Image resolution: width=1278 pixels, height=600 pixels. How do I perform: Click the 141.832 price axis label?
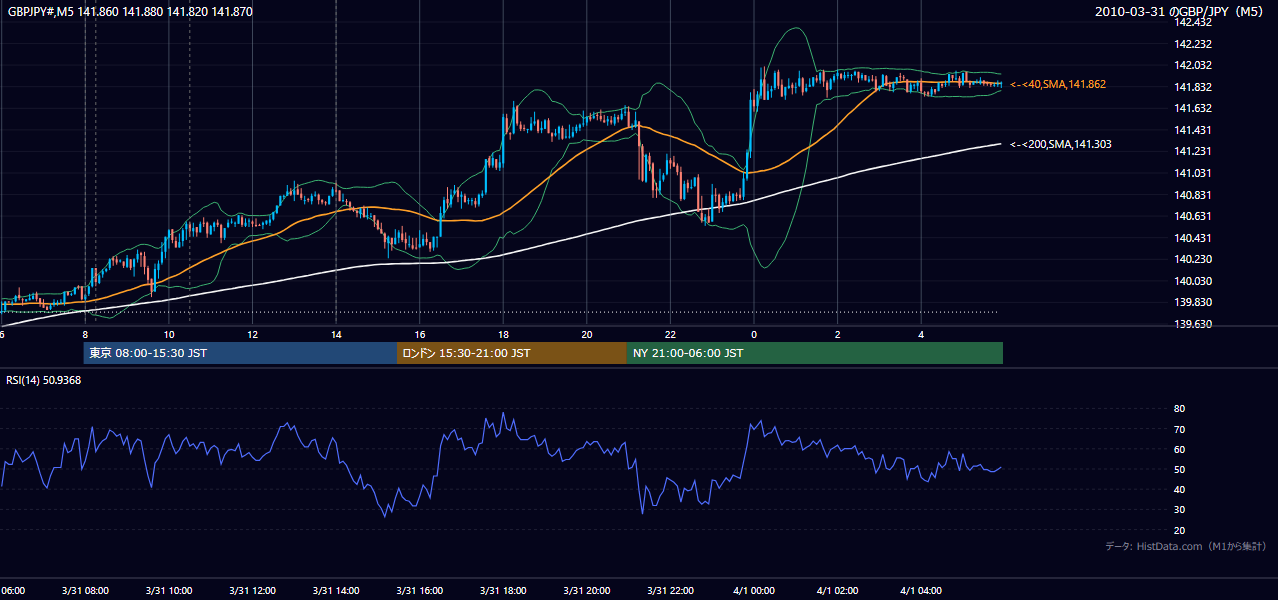1194,87
